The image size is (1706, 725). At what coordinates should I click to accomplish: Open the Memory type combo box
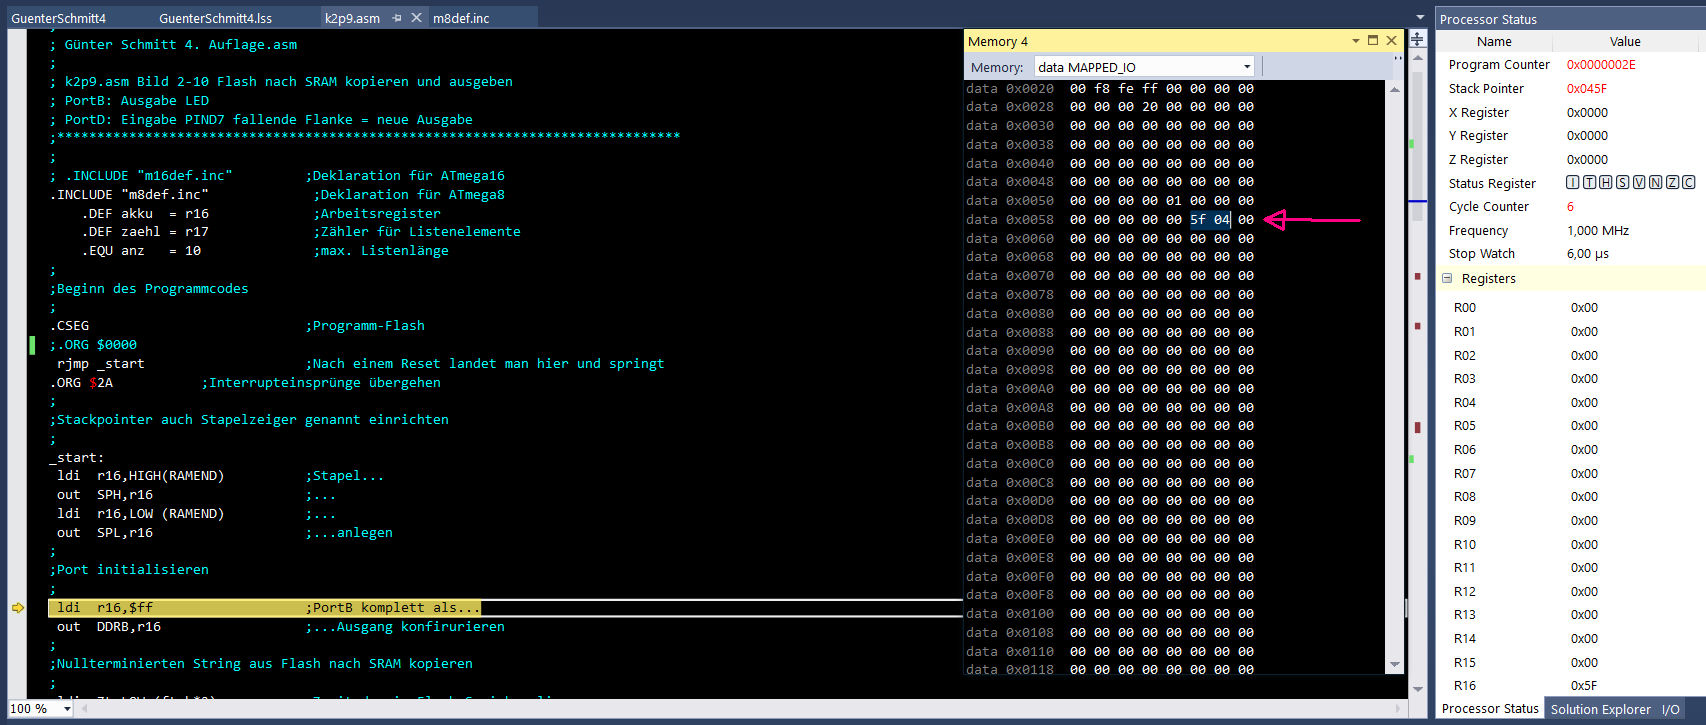click(1144, 67)
